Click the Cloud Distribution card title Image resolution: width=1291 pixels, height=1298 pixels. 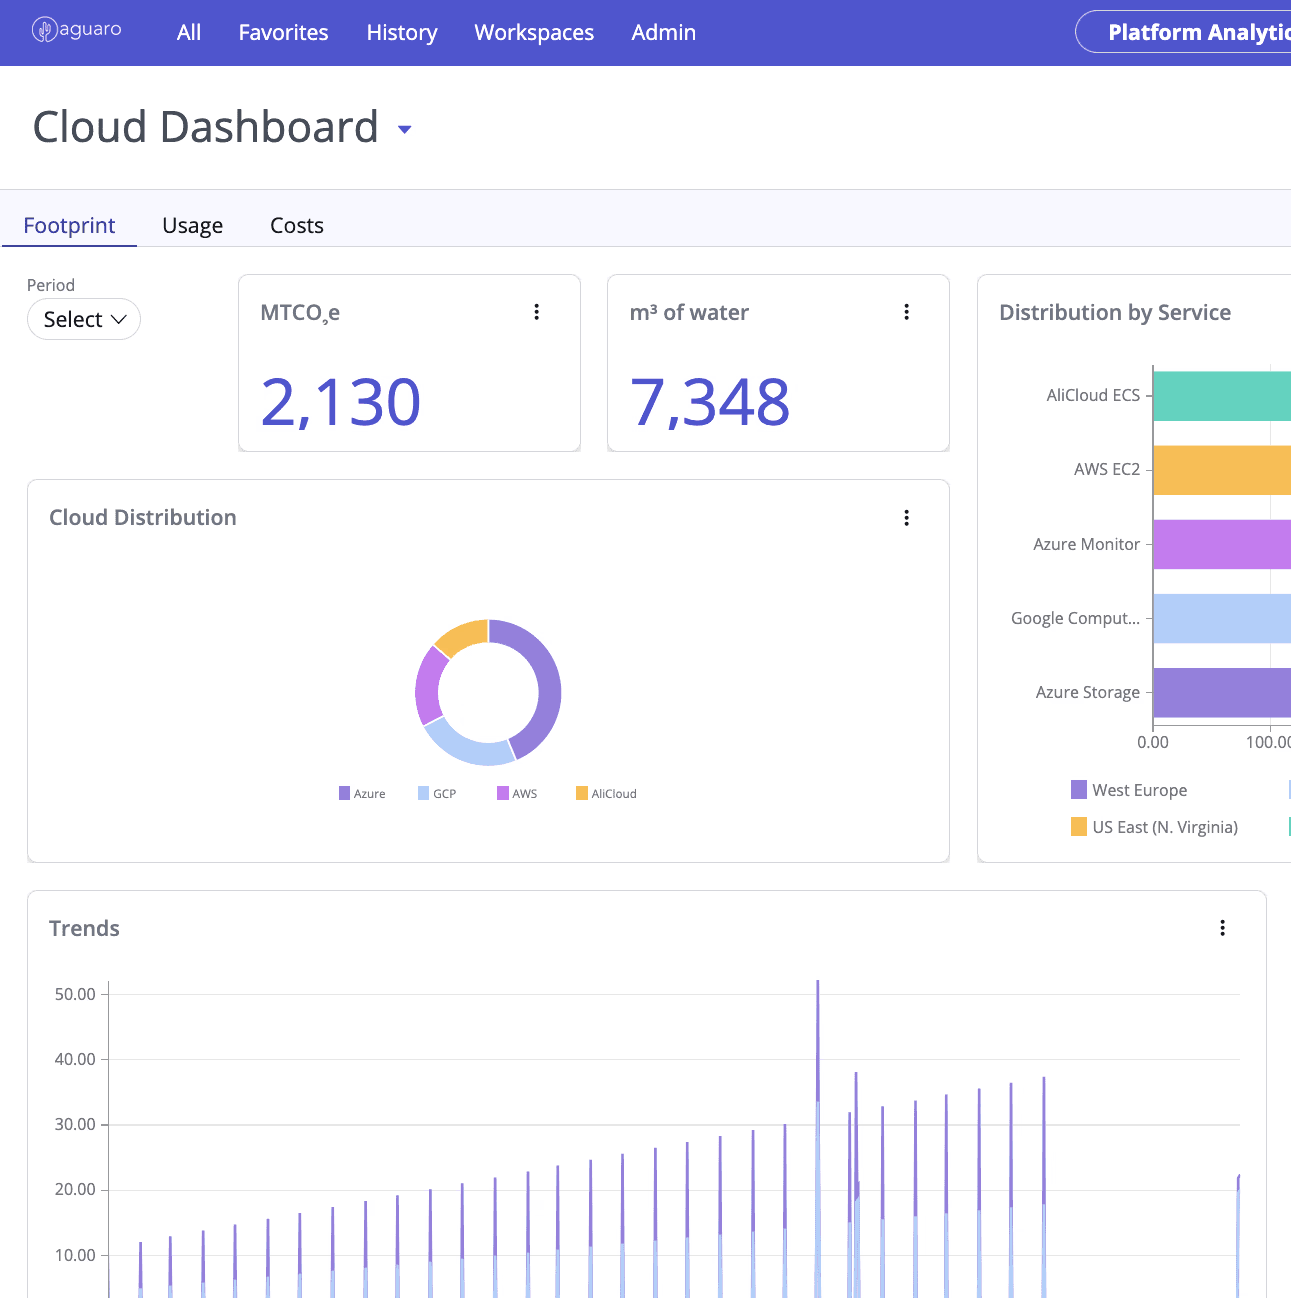coord(143,517)
